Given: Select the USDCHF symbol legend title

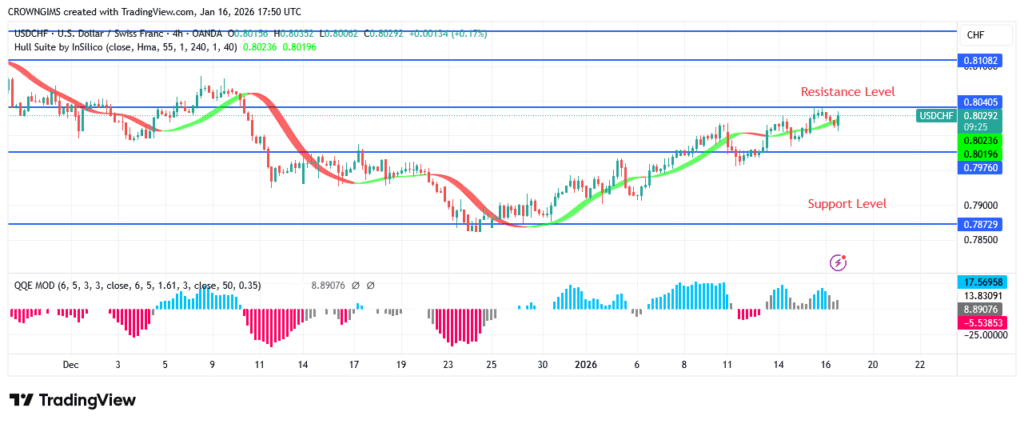Looking at the screenshot, I should [118, 33].
